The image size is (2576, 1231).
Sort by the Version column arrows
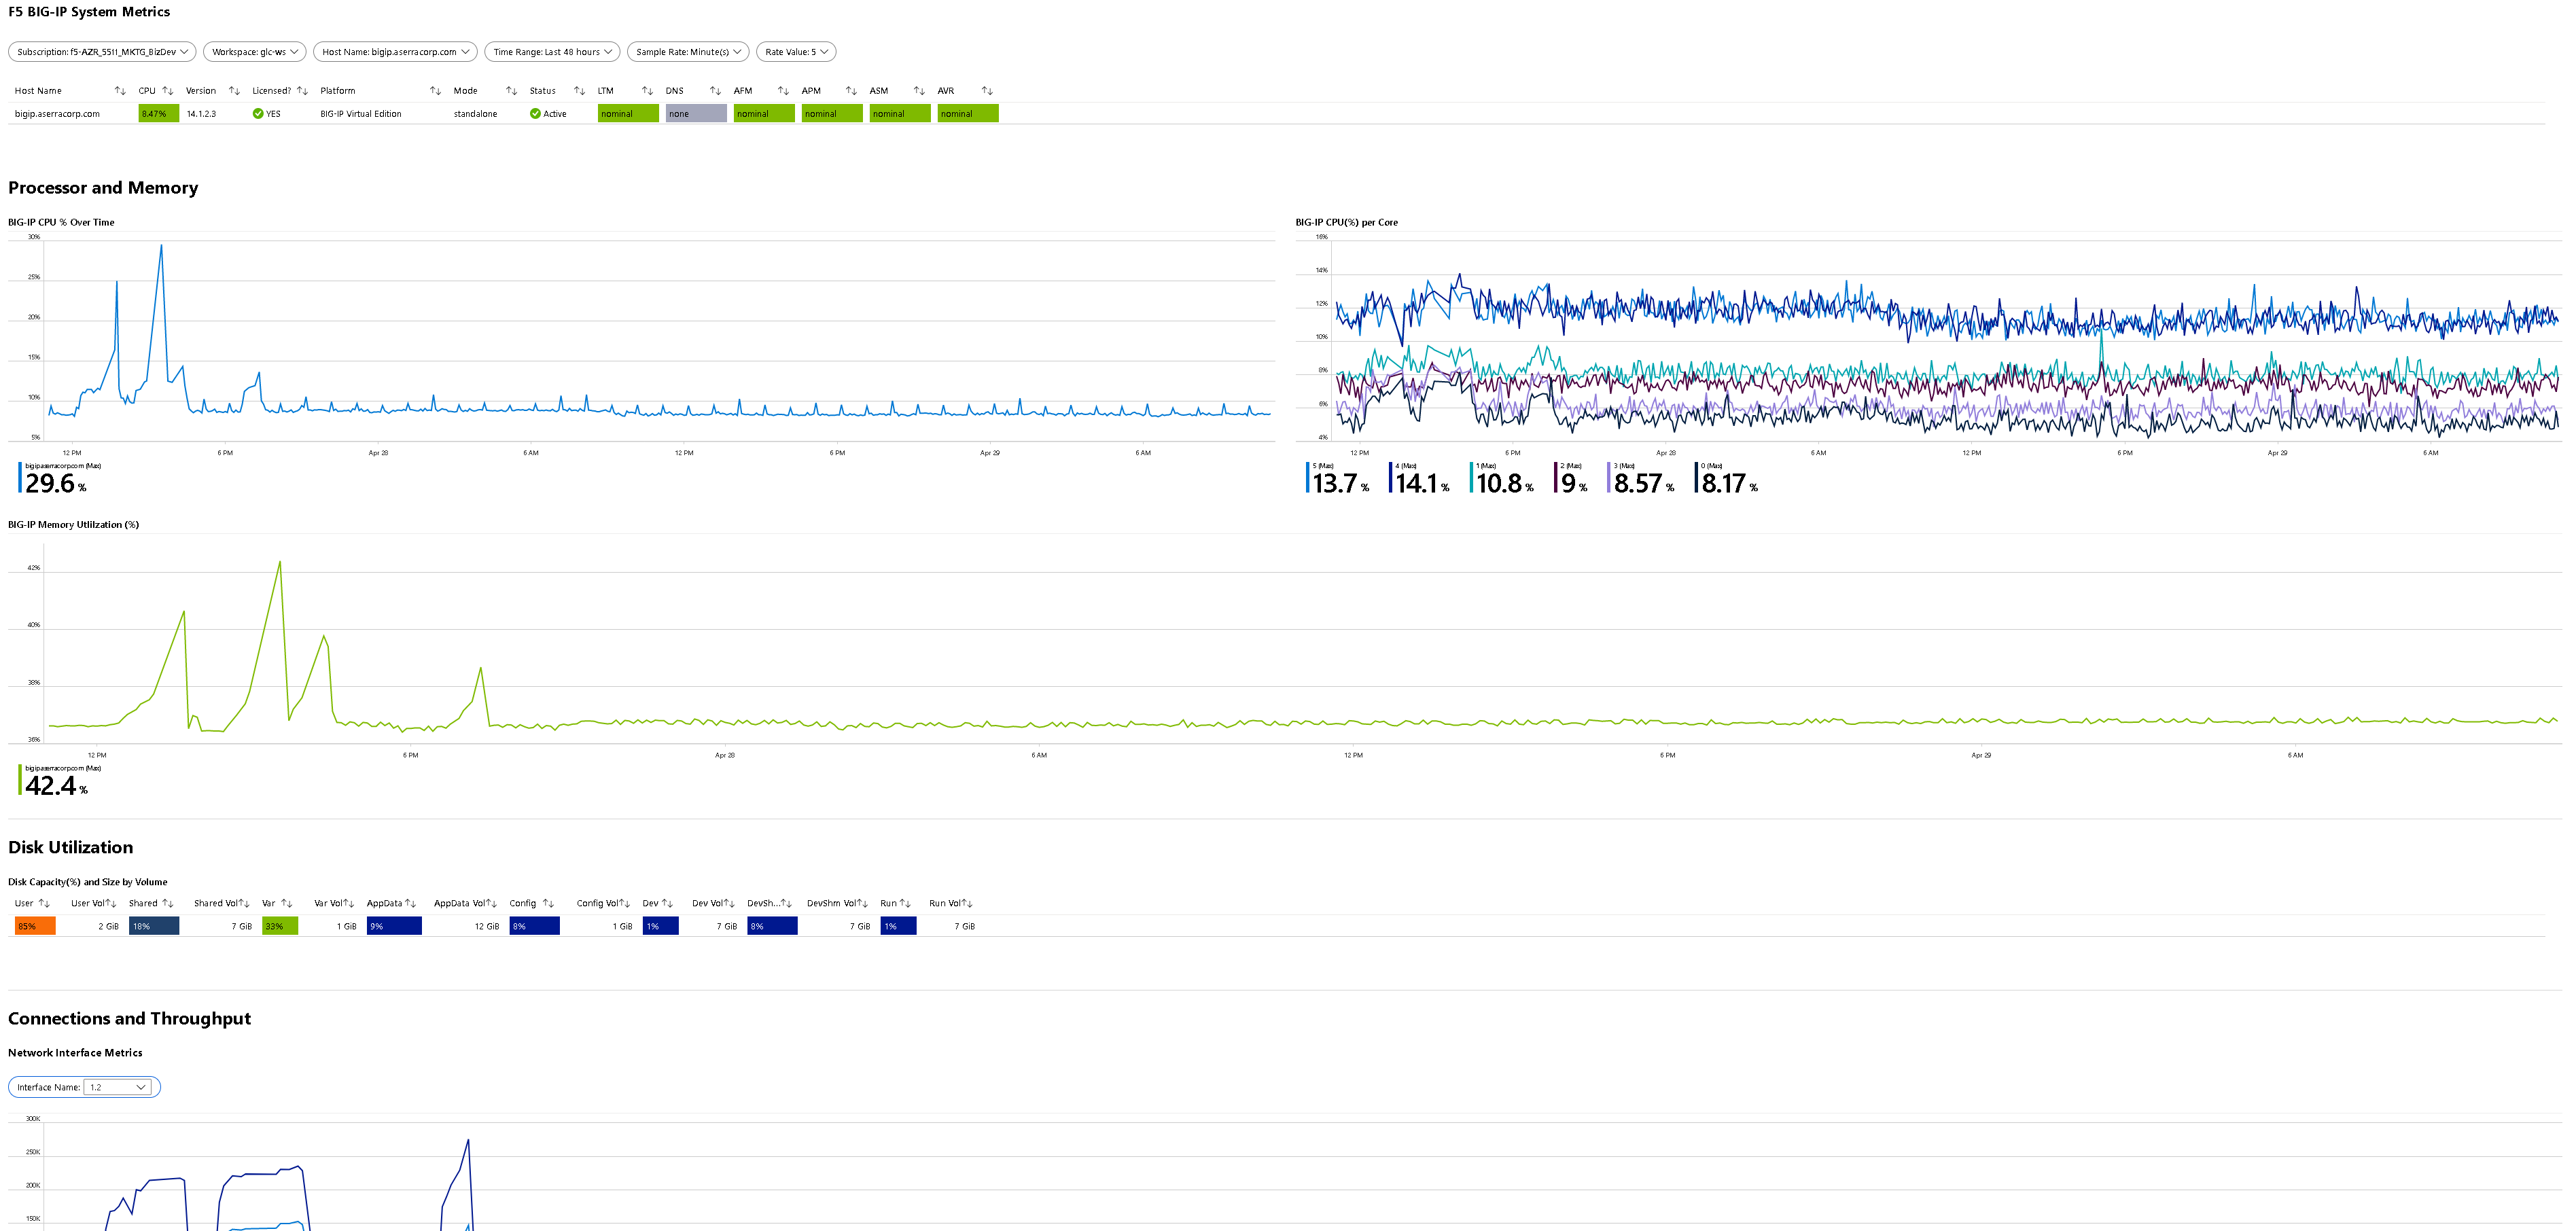click(x=234, y=91)
